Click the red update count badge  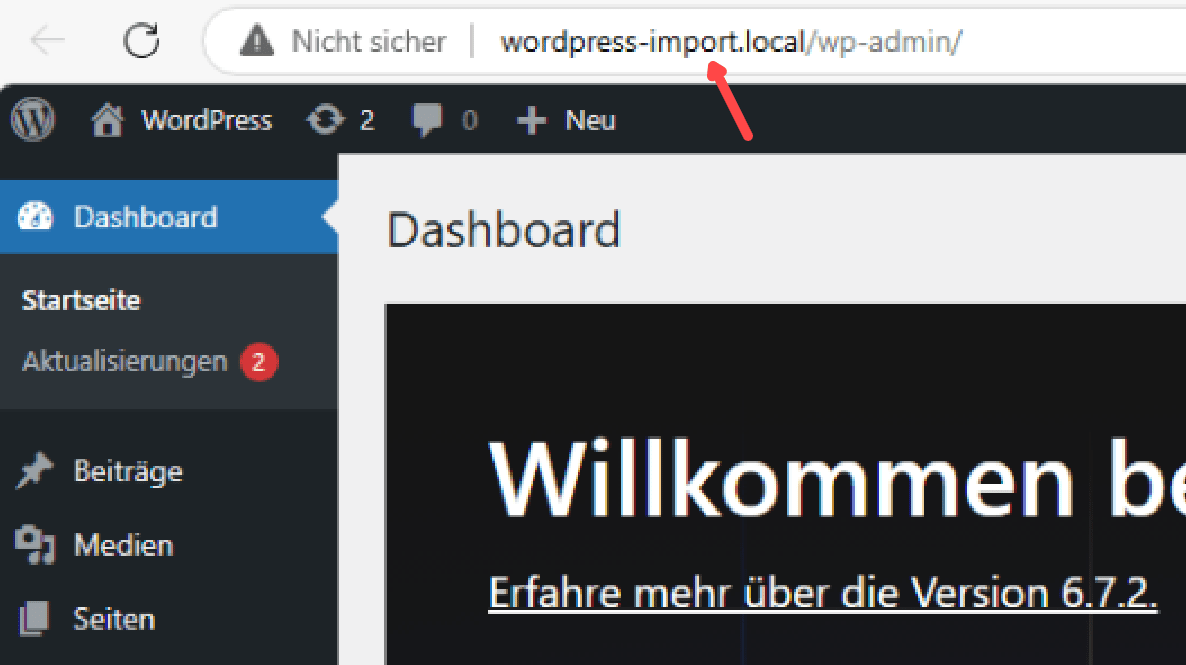tap(258, 362)
